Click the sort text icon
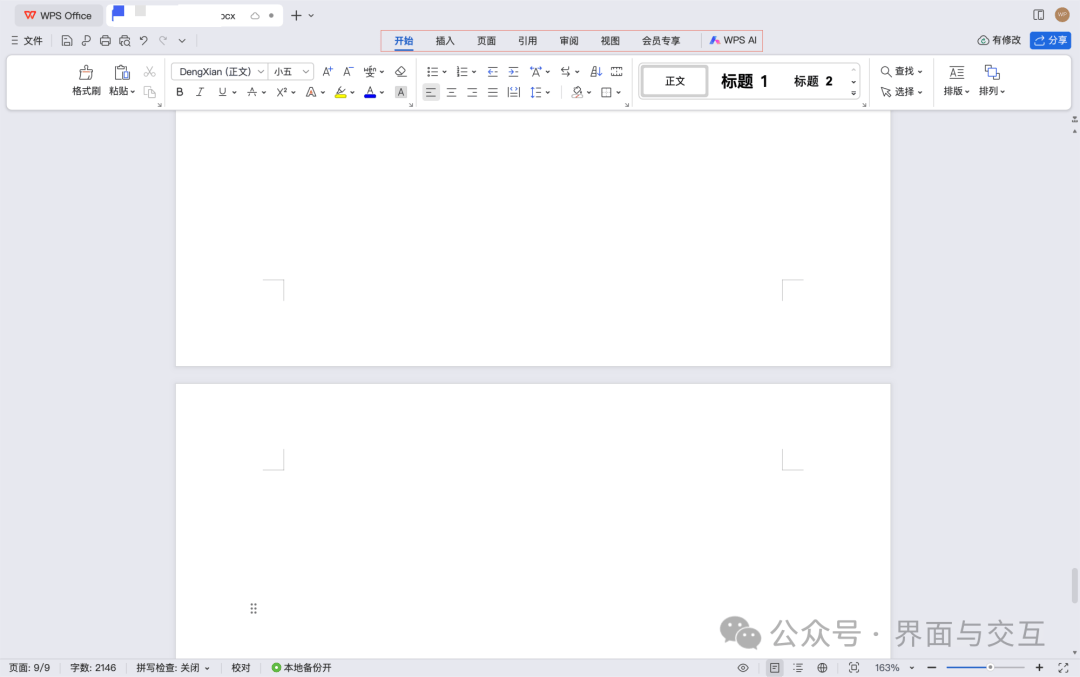 (597, 71)
